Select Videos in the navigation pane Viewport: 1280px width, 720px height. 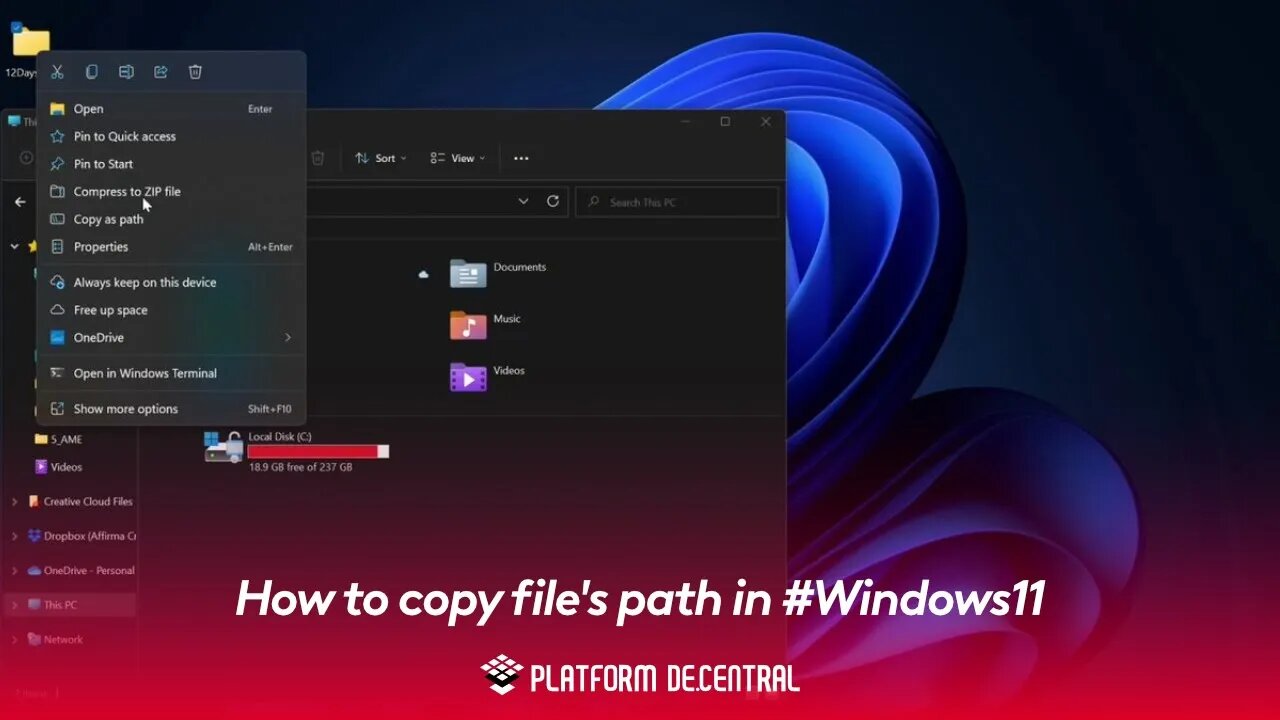[x=59, y=467]
